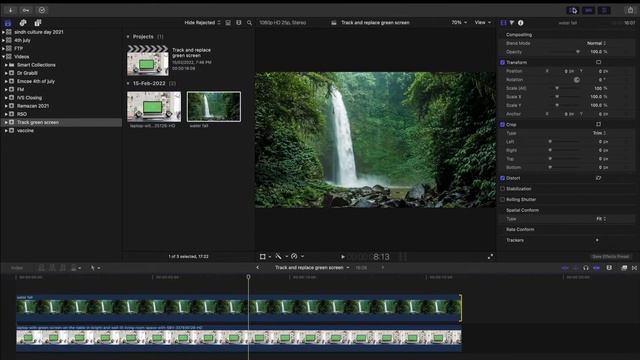Show the Titles and Generators sidebar icon
Screen dimensions: 640x360
point(38,23)
